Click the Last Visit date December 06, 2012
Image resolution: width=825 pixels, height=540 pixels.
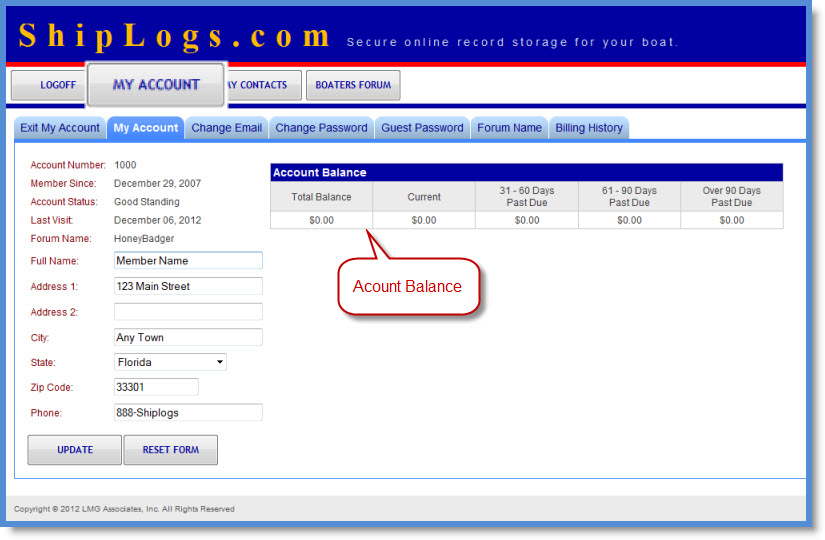point(157,221)
